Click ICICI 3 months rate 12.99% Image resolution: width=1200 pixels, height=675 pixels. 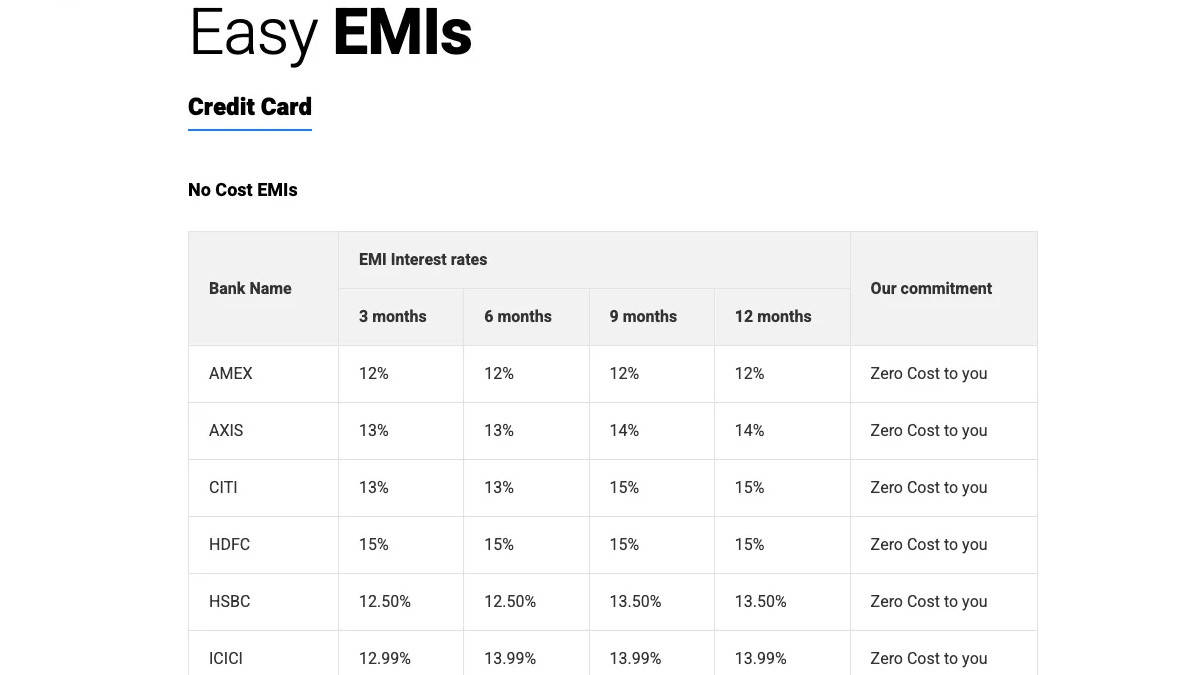tap(385, 659)
